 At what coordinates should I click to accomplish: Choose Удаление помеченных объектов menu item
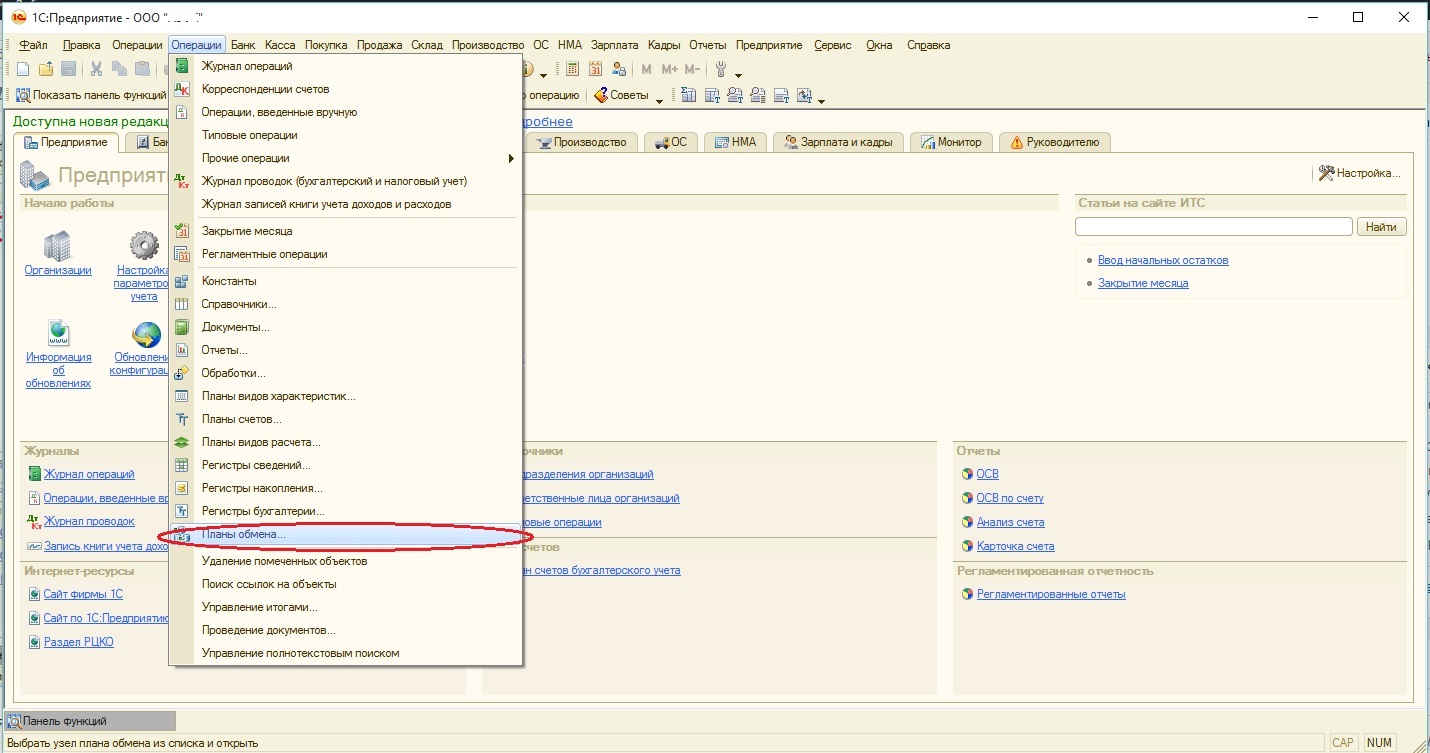(x=345, y=561)
